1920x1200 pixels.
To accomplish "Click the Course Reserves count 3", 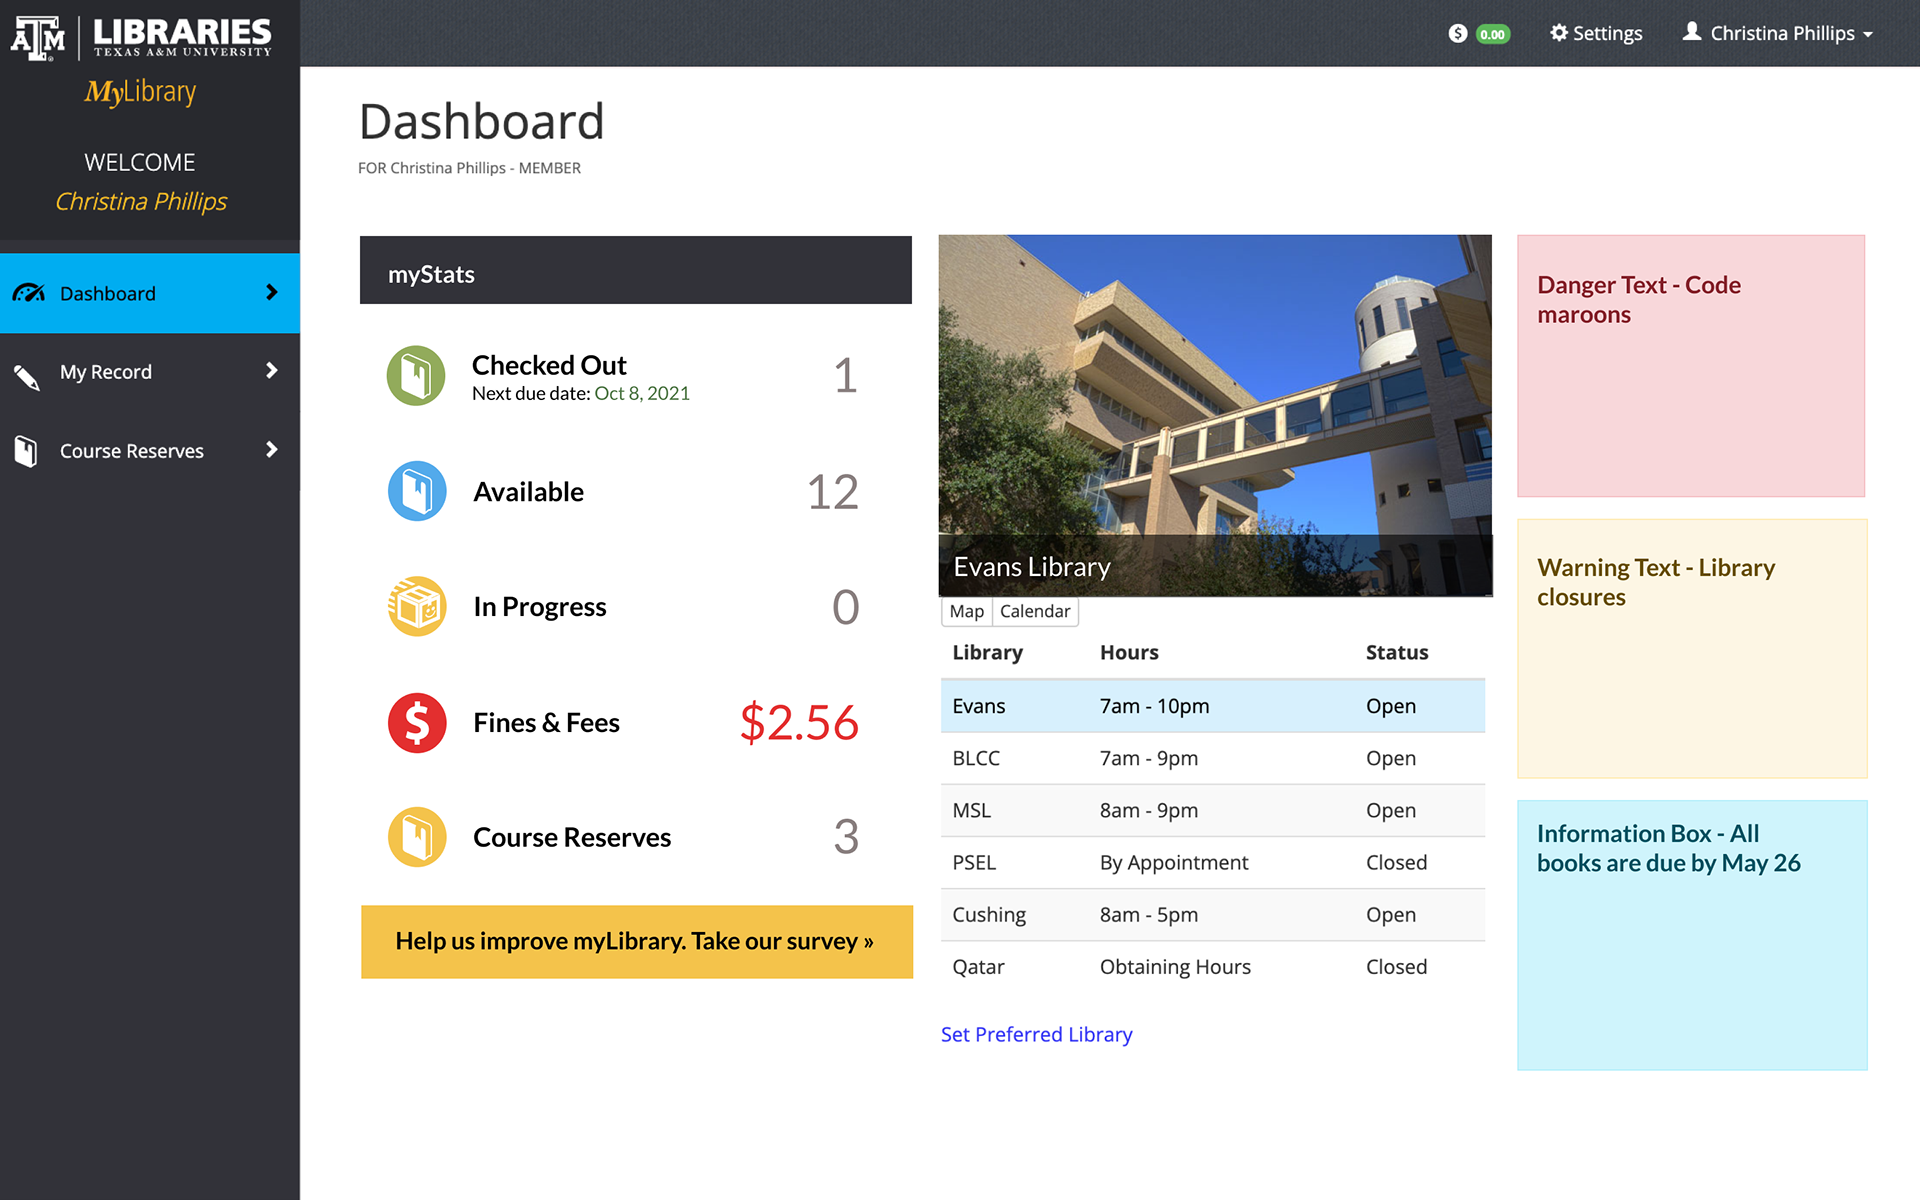I will coord(846,837).
